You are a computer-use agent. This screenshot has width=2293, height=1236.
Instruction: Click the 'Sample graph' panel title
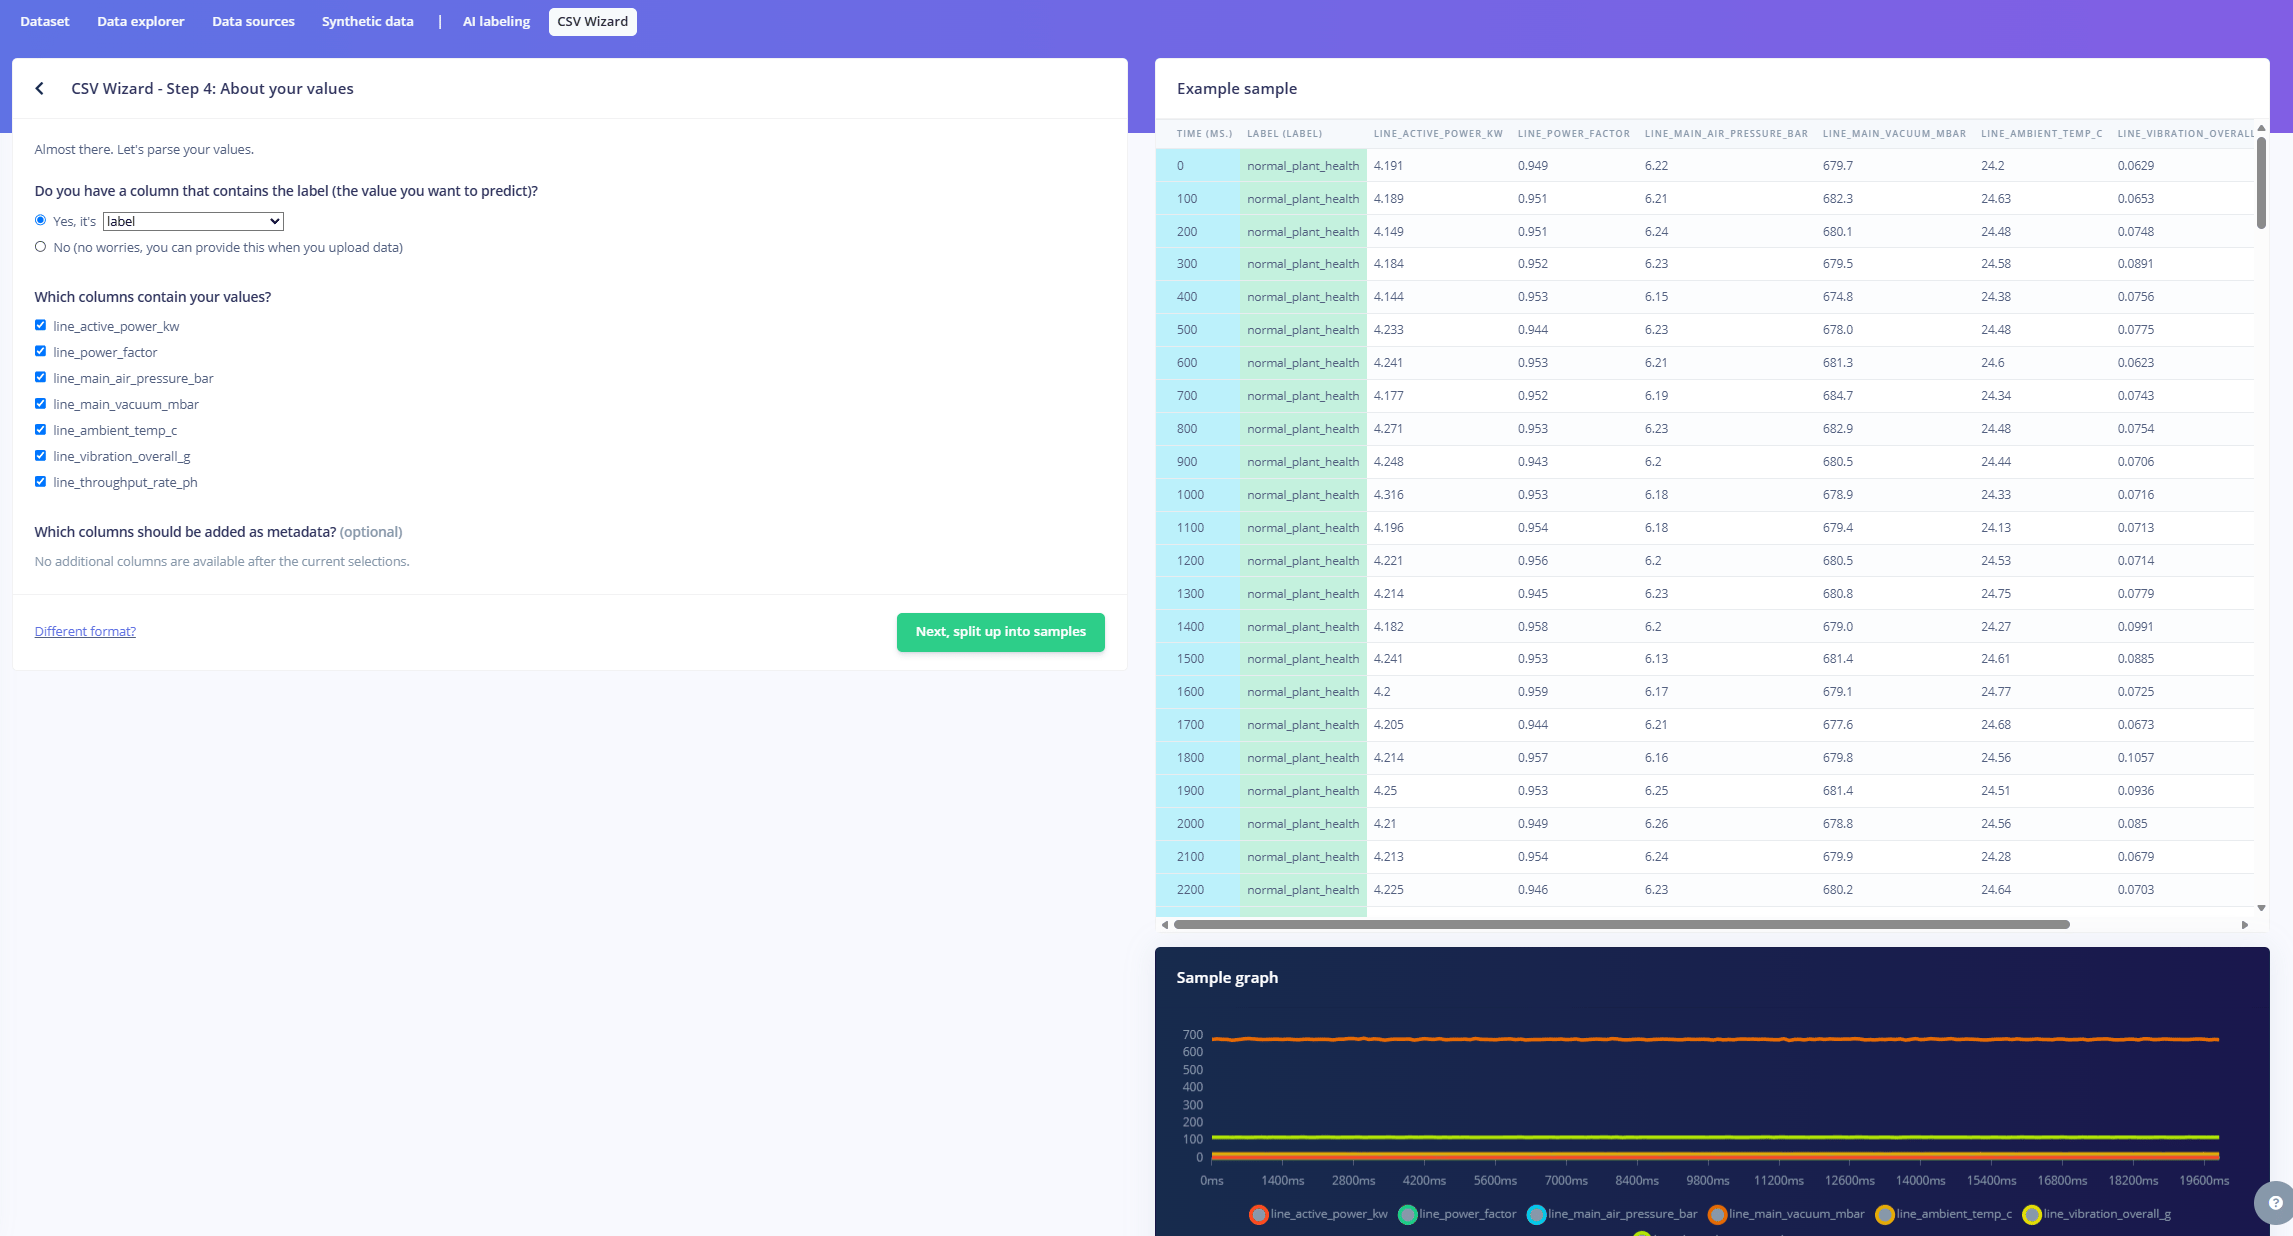tap(1227, 978)
